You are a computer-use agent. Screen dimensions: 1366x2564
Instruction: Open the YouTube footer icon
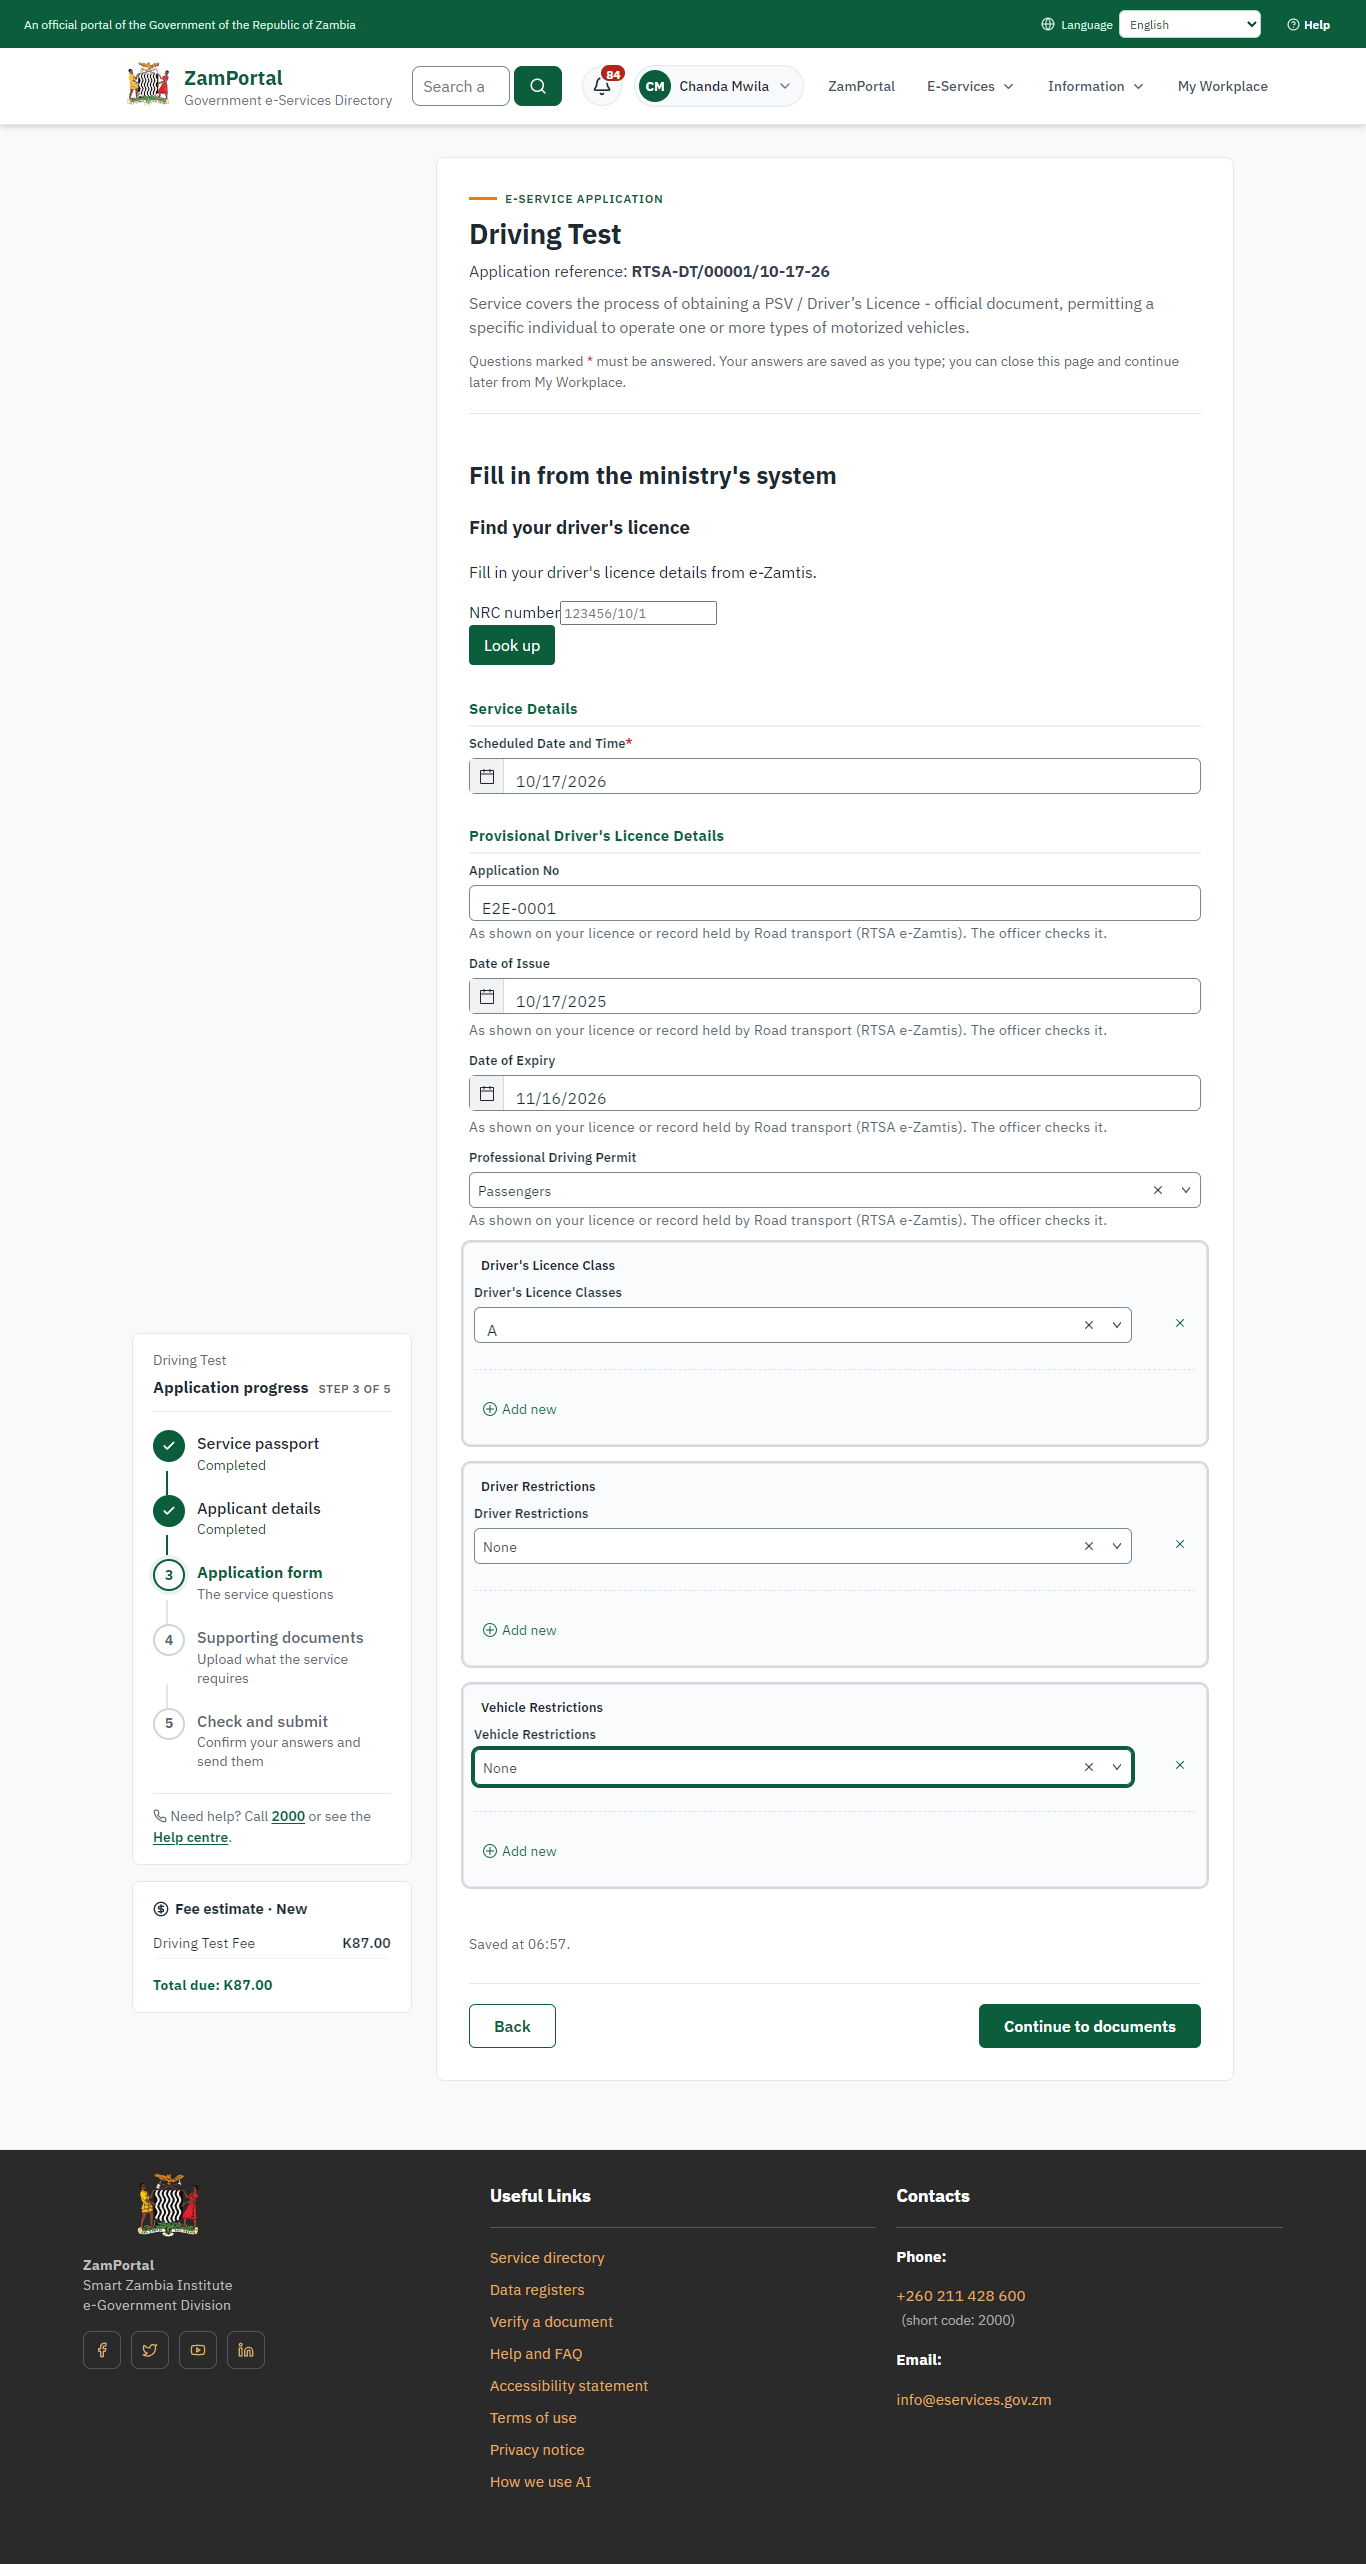pyautogui.click(x=198, y=2350)
